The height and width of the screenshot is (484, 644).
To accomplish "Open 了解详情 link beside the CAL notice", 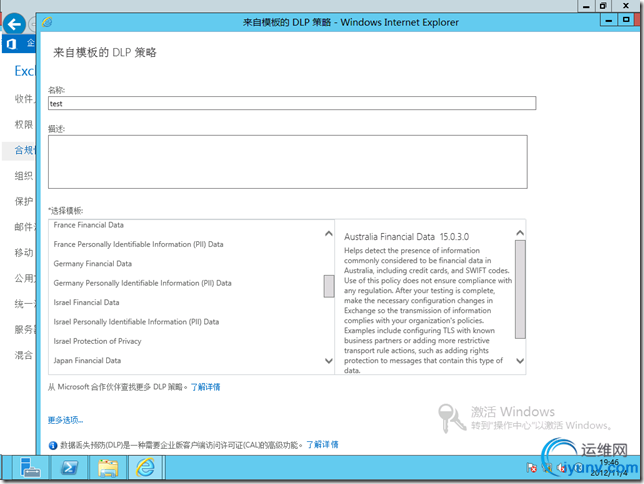I will click(x=322, y=445).
